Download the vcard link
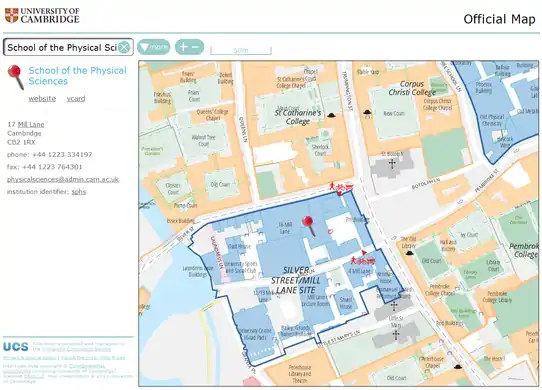The width and height of the screenshot is (542, 390). pyautogui.click(x=76, y=99)
